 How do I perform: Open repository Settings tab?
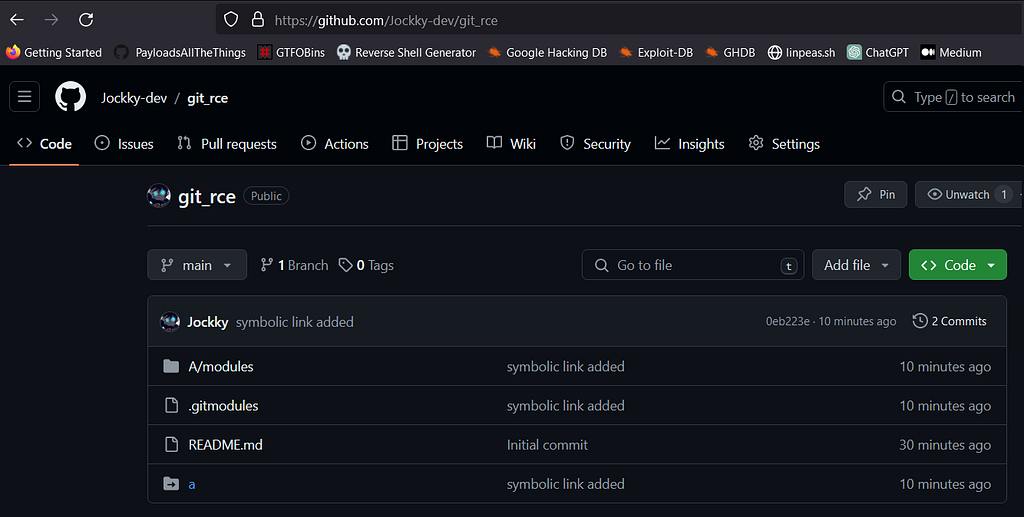[x=784, y=144]
